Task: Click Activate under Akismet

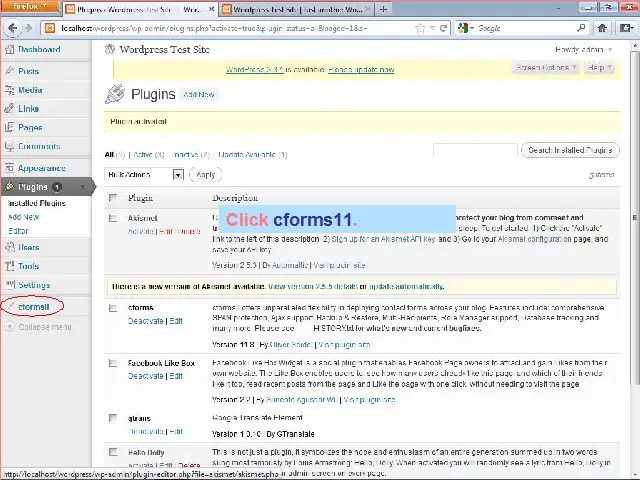Action: (x=141, y=231)
